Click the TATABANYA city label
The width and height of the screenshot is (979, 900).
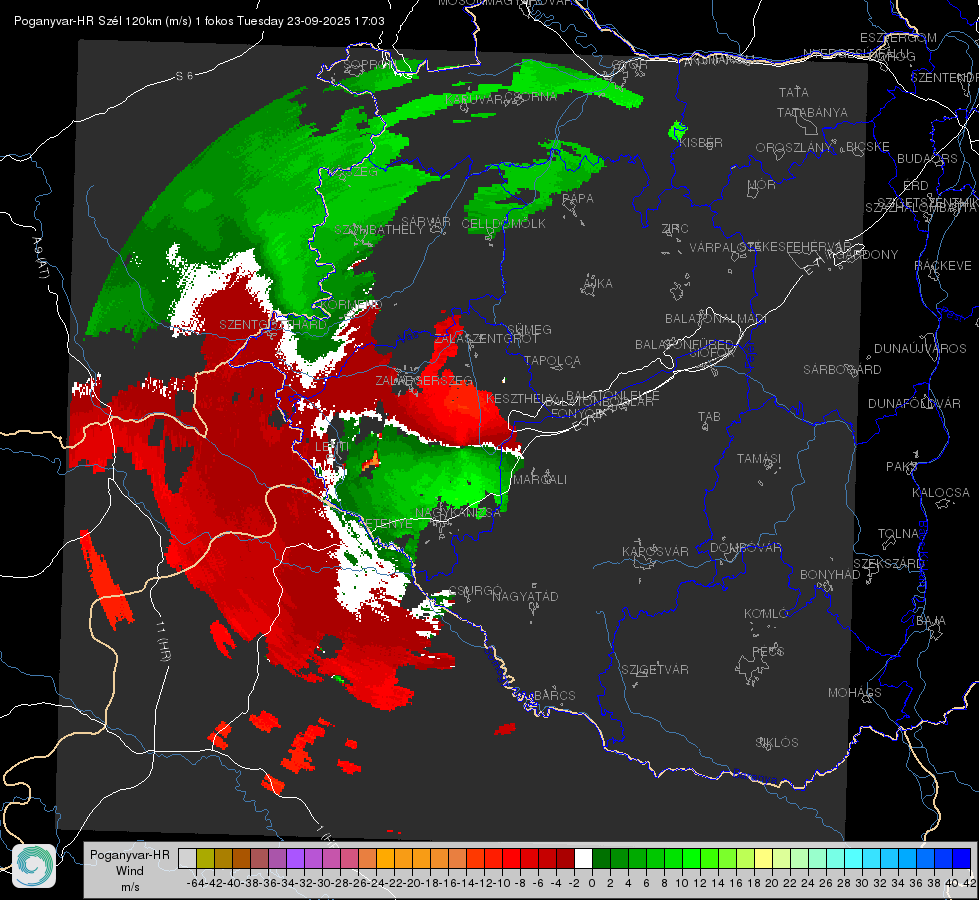point(812,112)
